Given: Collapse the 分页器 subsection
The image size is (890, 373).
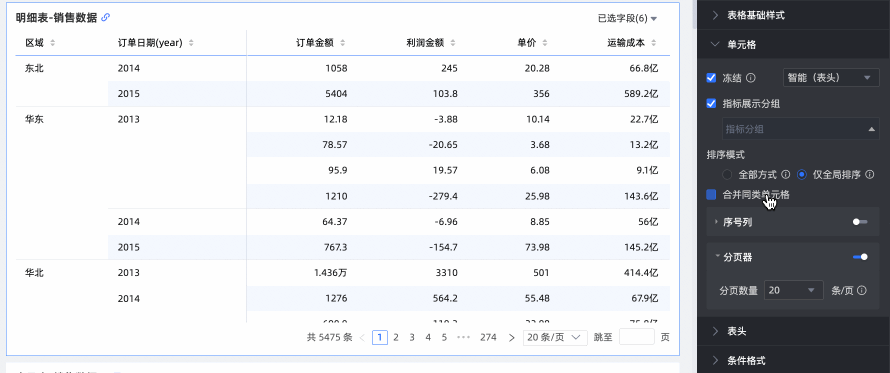Looking at the screenshot, I should click(717, 257).
